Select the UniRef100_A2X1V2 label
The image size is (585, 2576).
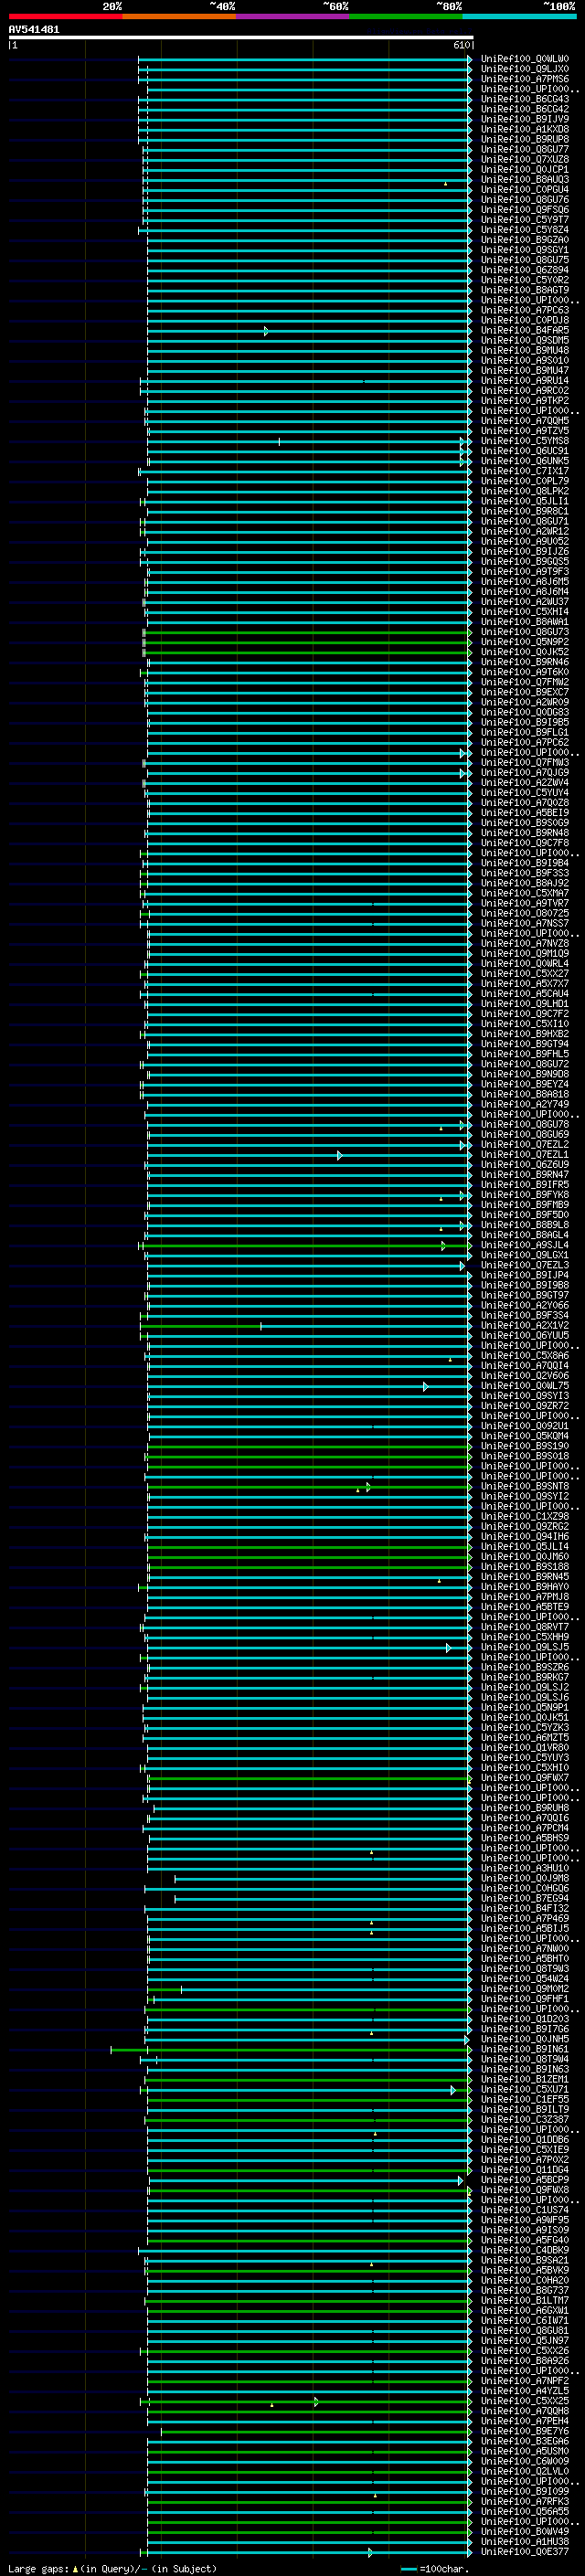pos(525,1326)
